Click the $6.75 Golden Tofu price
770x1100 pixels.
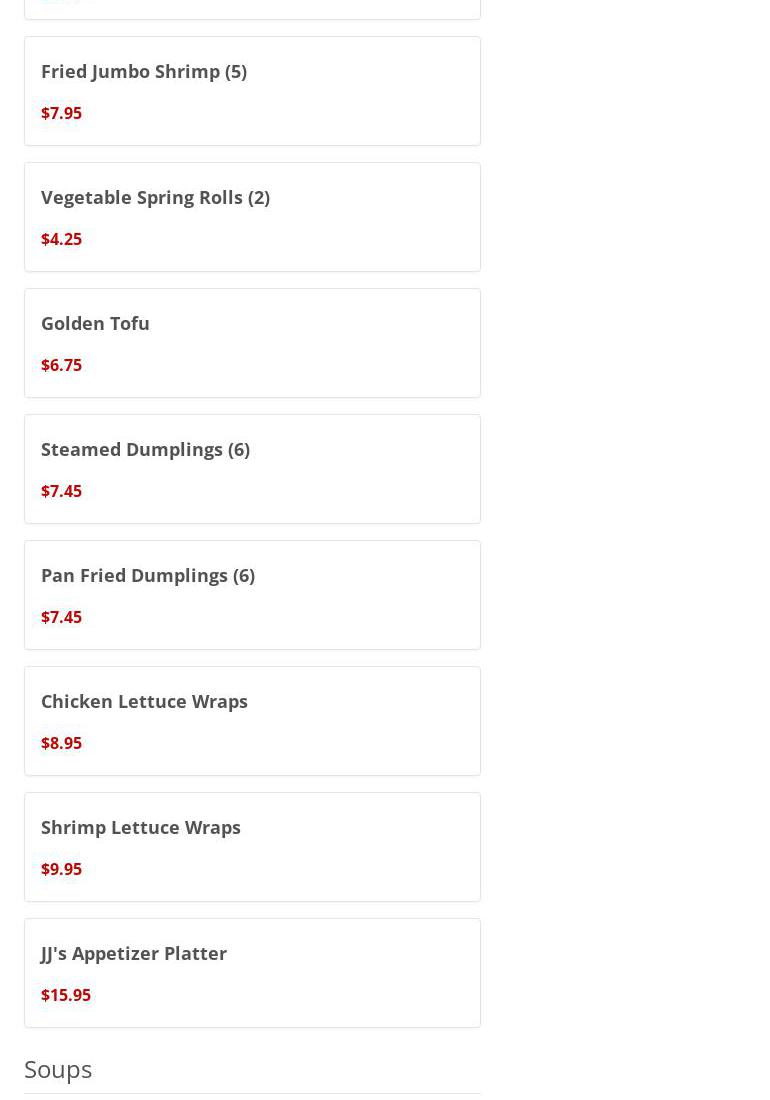(62, 365)
